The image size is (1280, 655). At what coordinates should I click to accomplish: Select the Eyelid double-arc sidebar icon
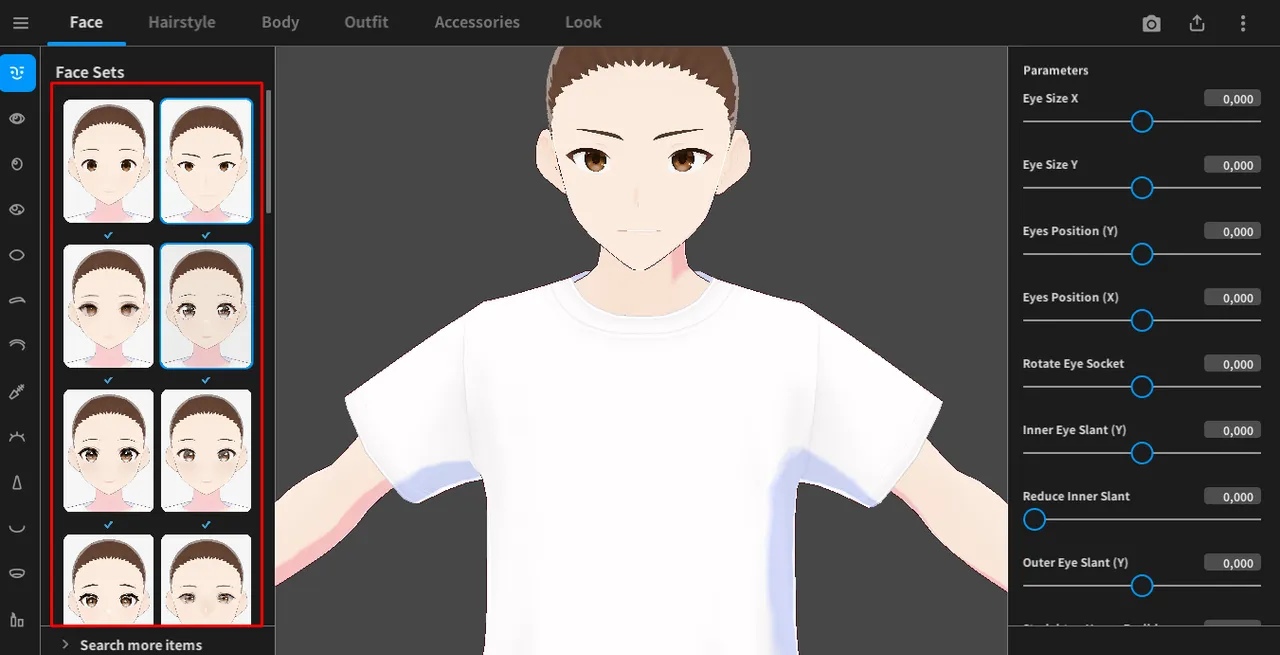point(17,345)
